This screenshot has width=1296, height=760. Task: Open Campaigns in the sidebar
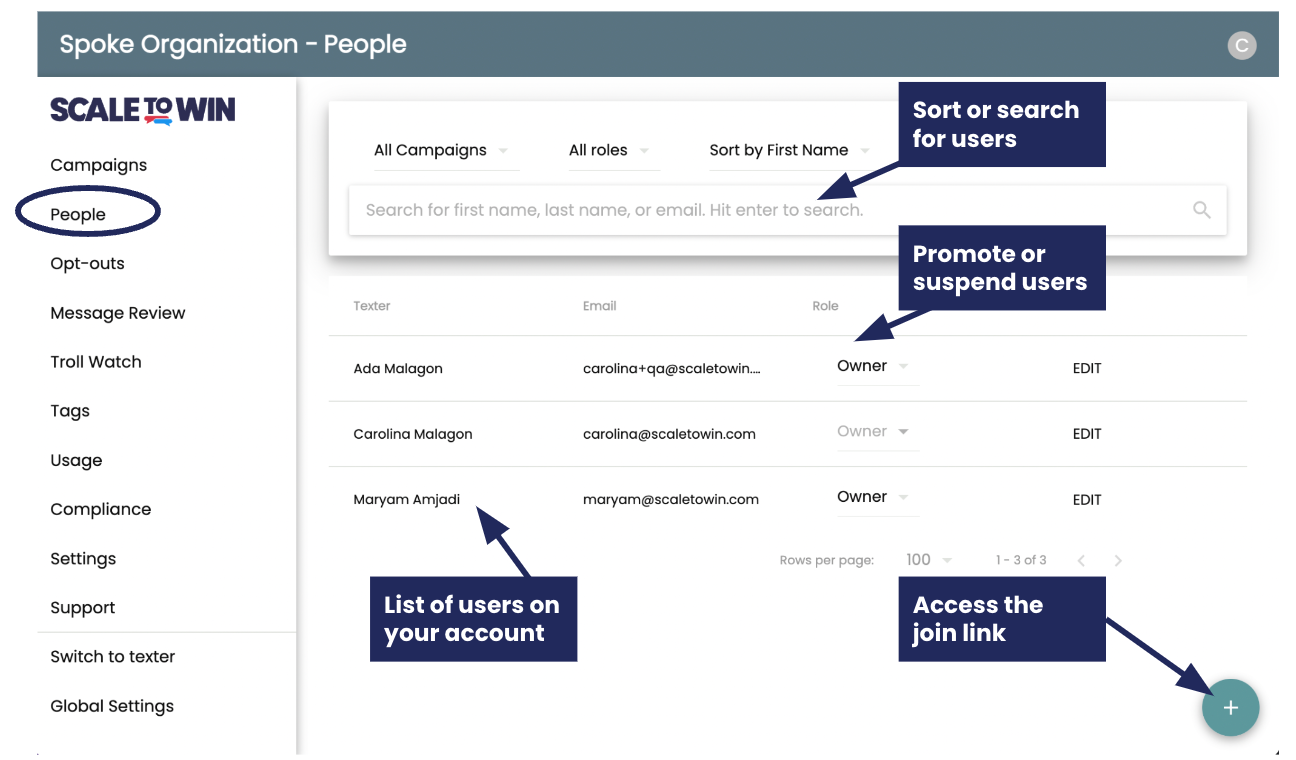pyautogui.click(x=98, y=165)
